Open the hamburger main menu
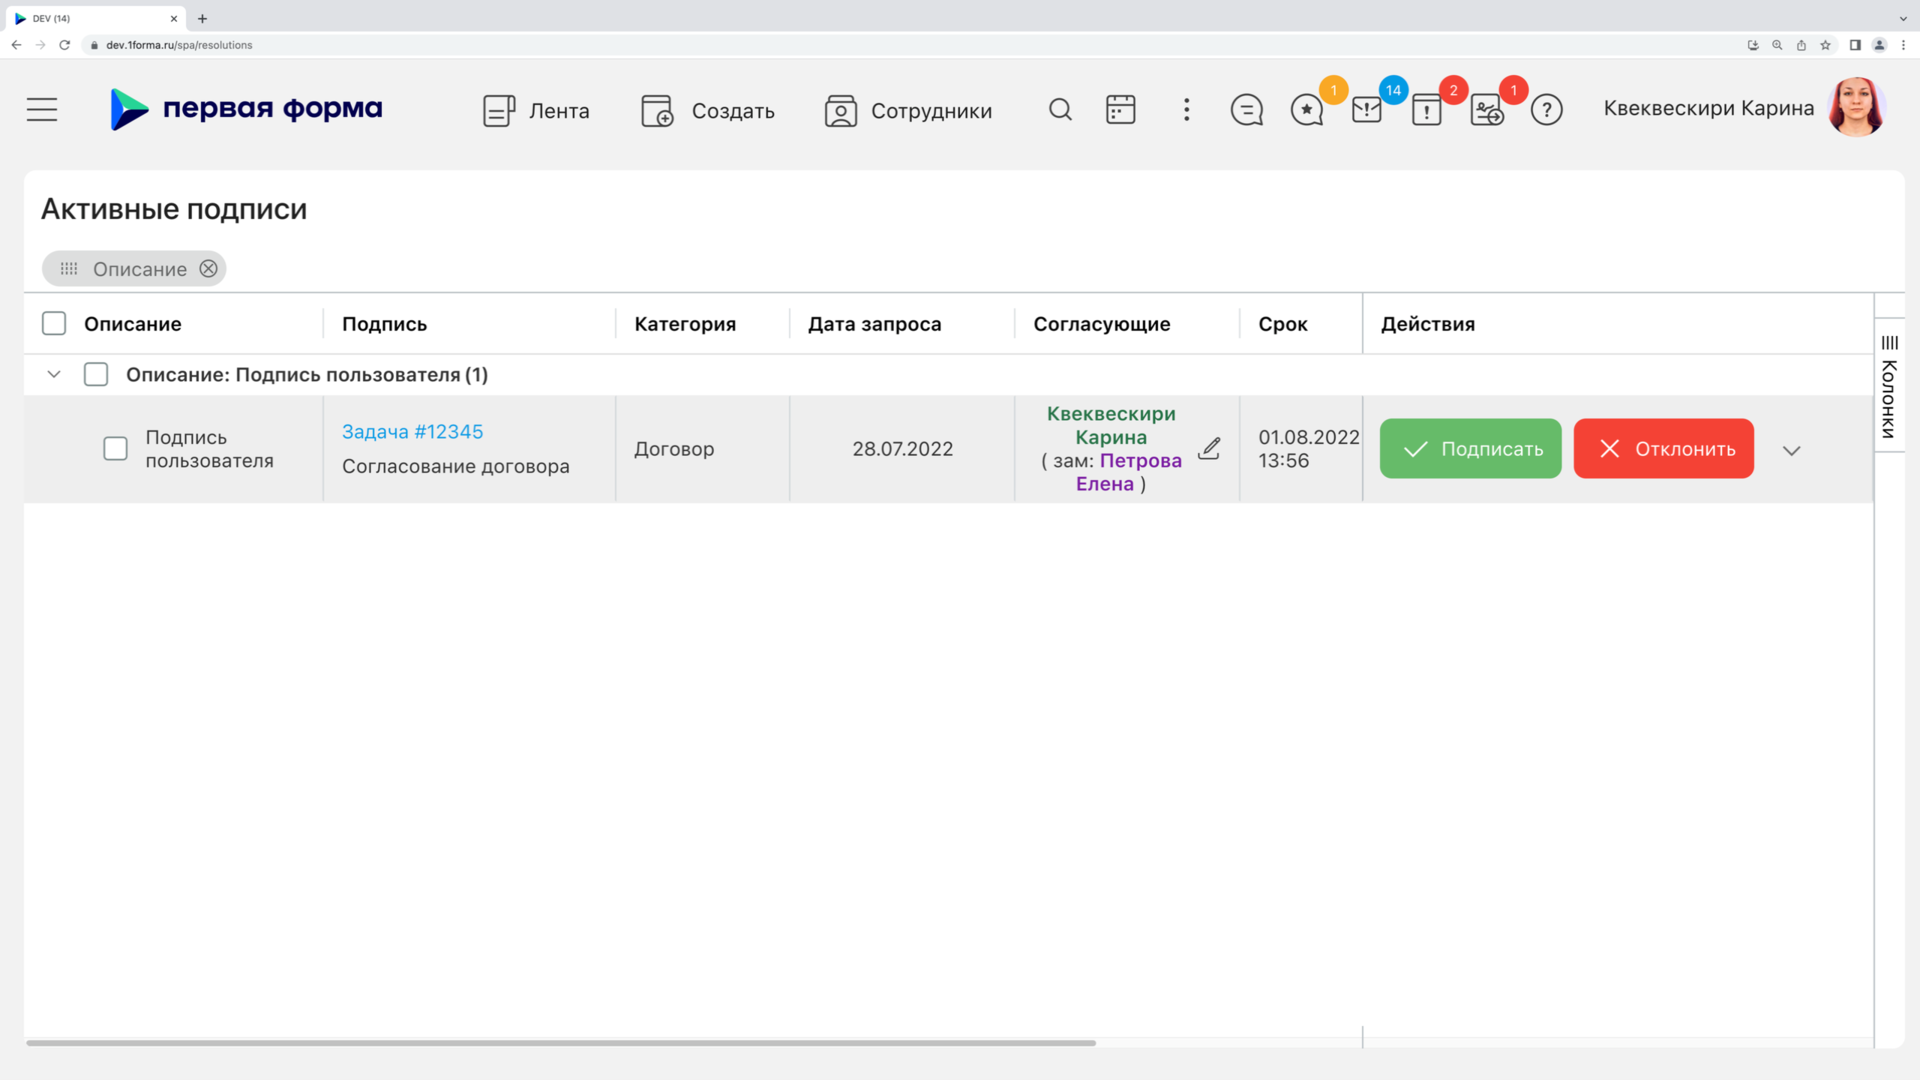Viewport: 1920px width, 1080px height. pos(42,109)
